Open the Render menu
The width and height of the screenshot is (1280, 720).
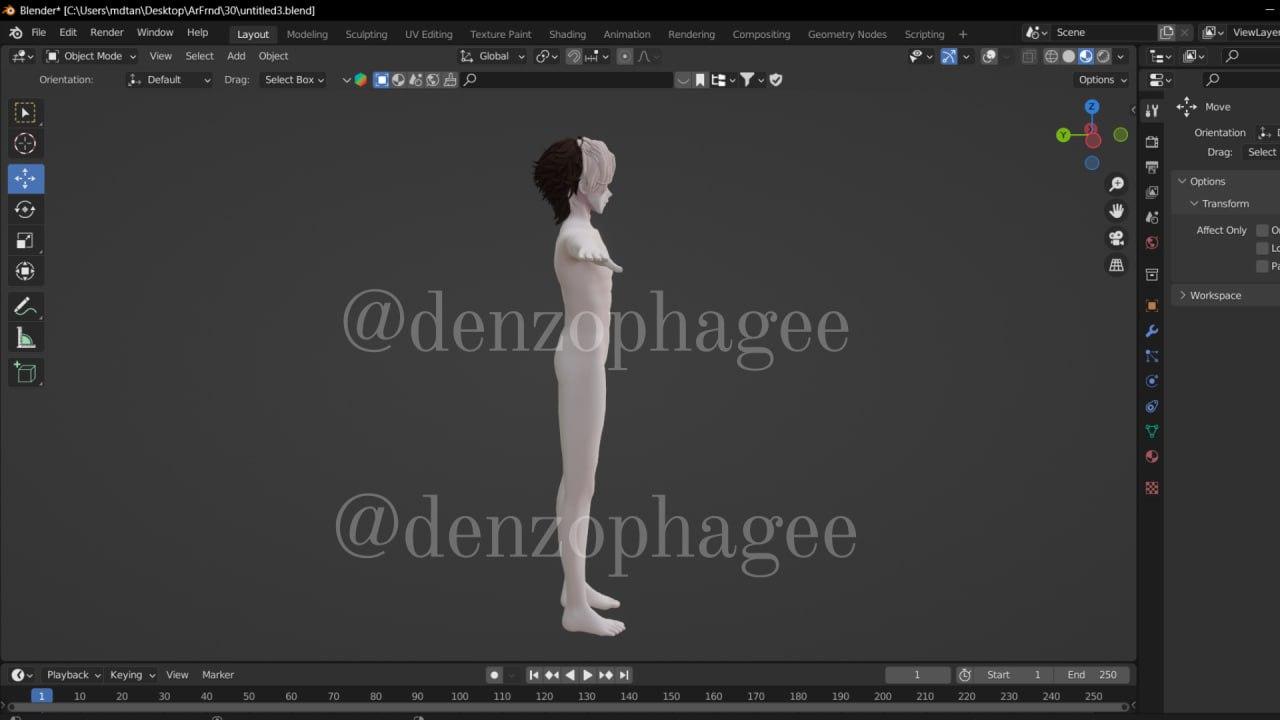(x=107, y=33)
